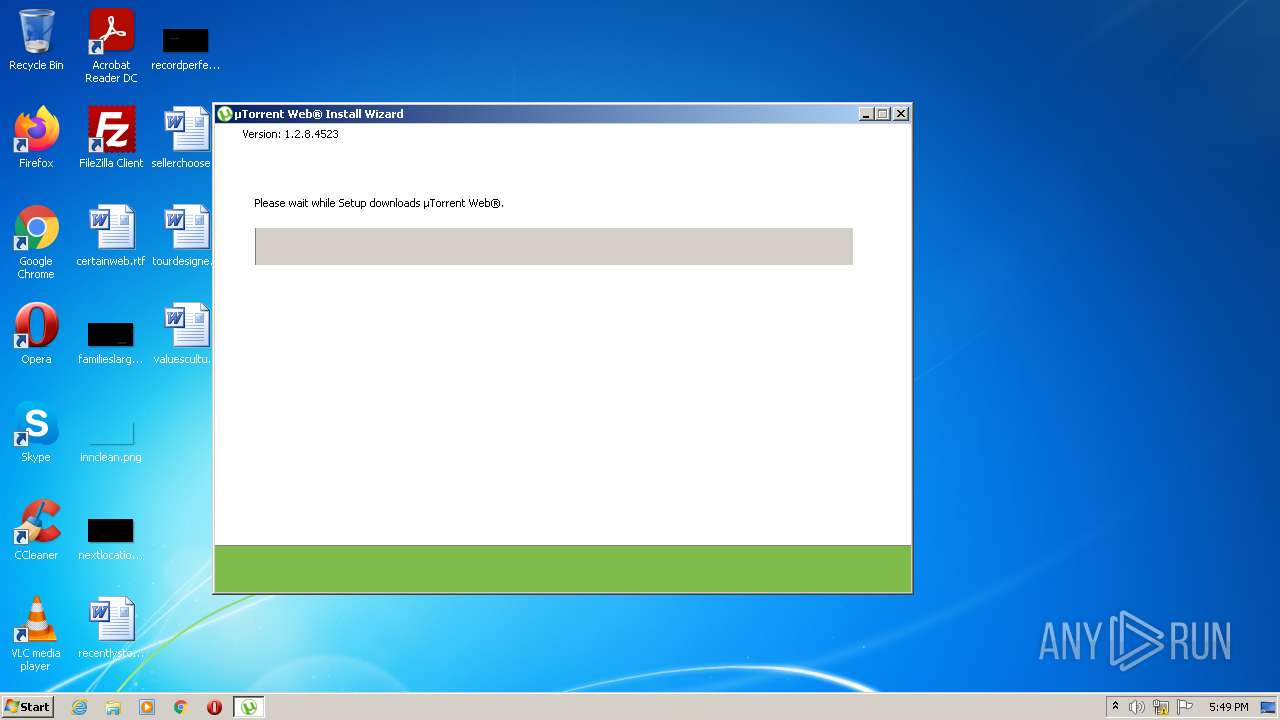
Task: Open the Start menu
Action: (28, 707)
